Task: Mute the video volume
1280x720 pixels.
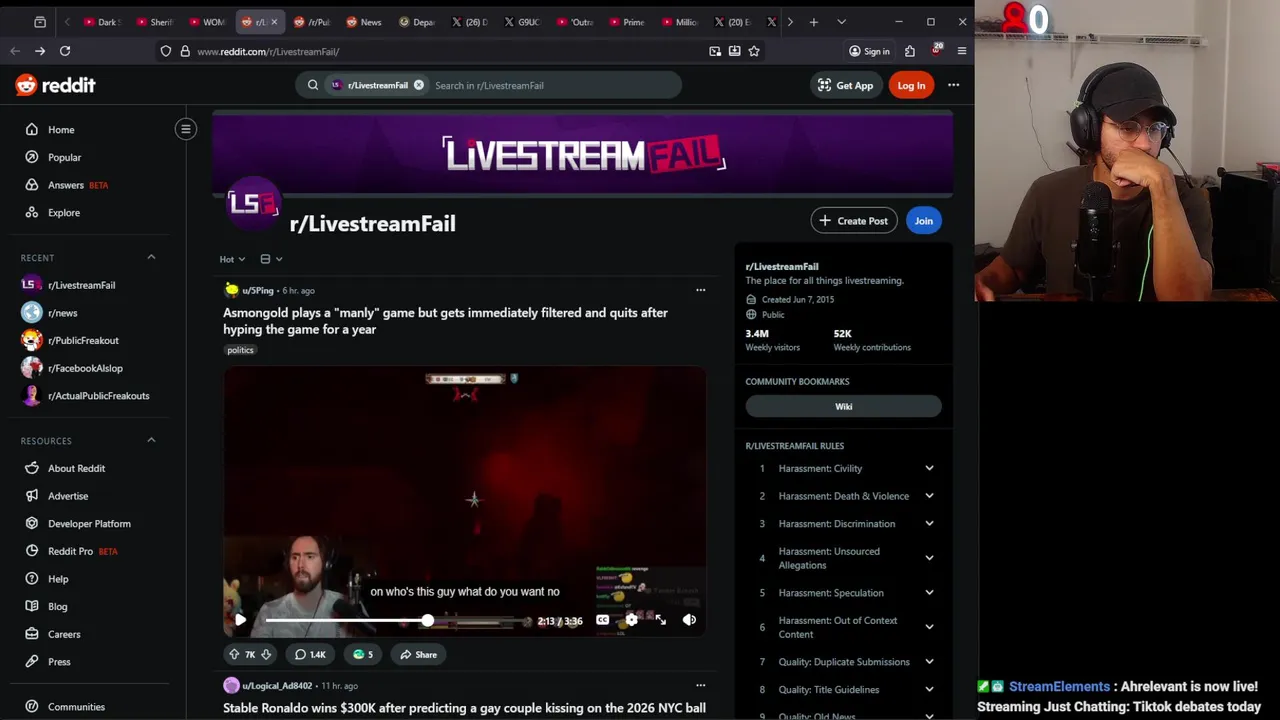Action: pos(689,620)
